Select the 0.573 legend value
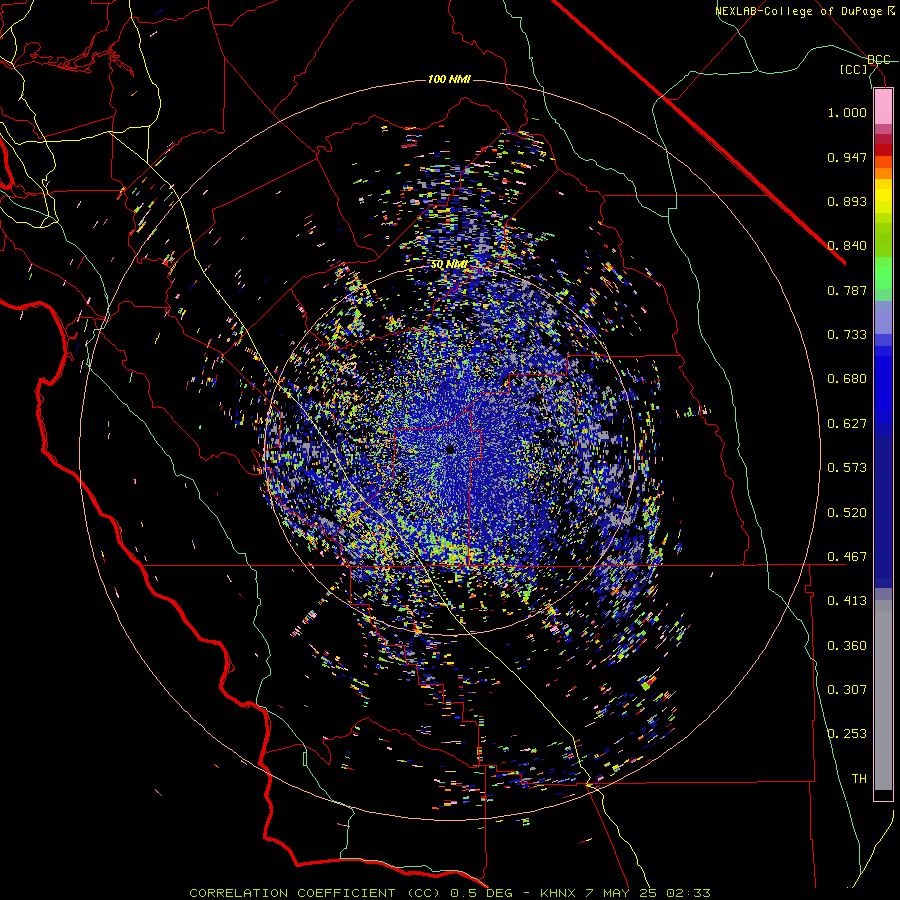The image size is (900, 900). pos(847,468)
